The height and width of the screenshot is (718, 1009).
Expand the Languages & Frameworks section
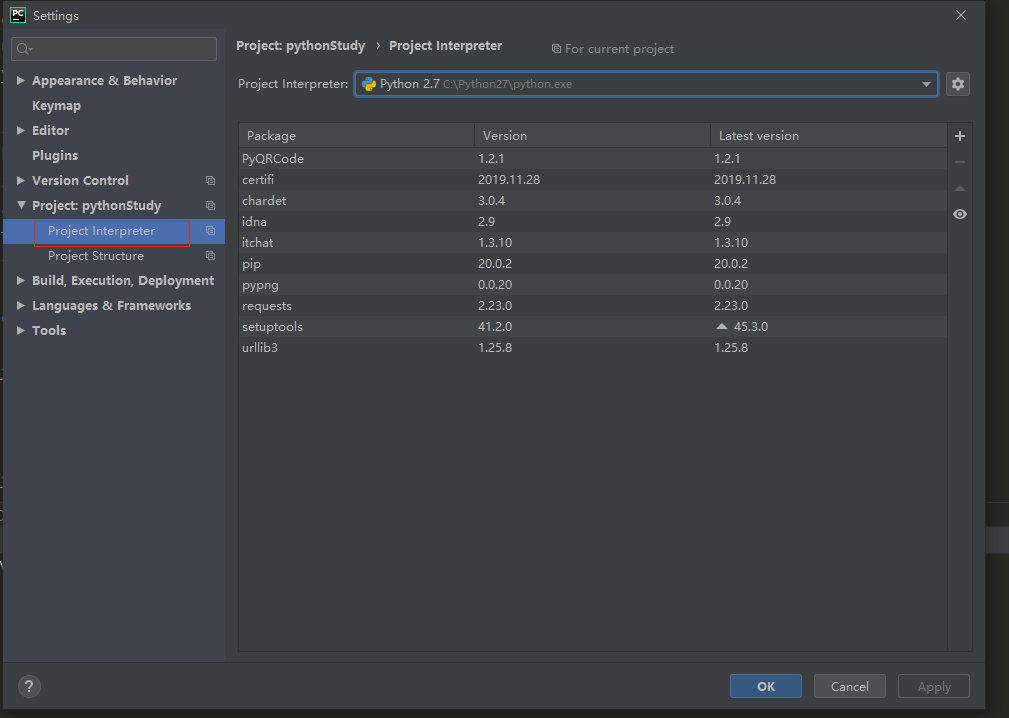(21, 305)
